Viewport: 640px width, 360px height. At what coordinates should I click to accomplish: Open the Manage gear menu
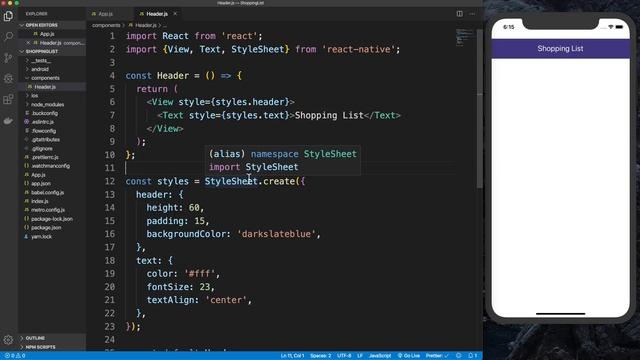[x=8, y=339]
